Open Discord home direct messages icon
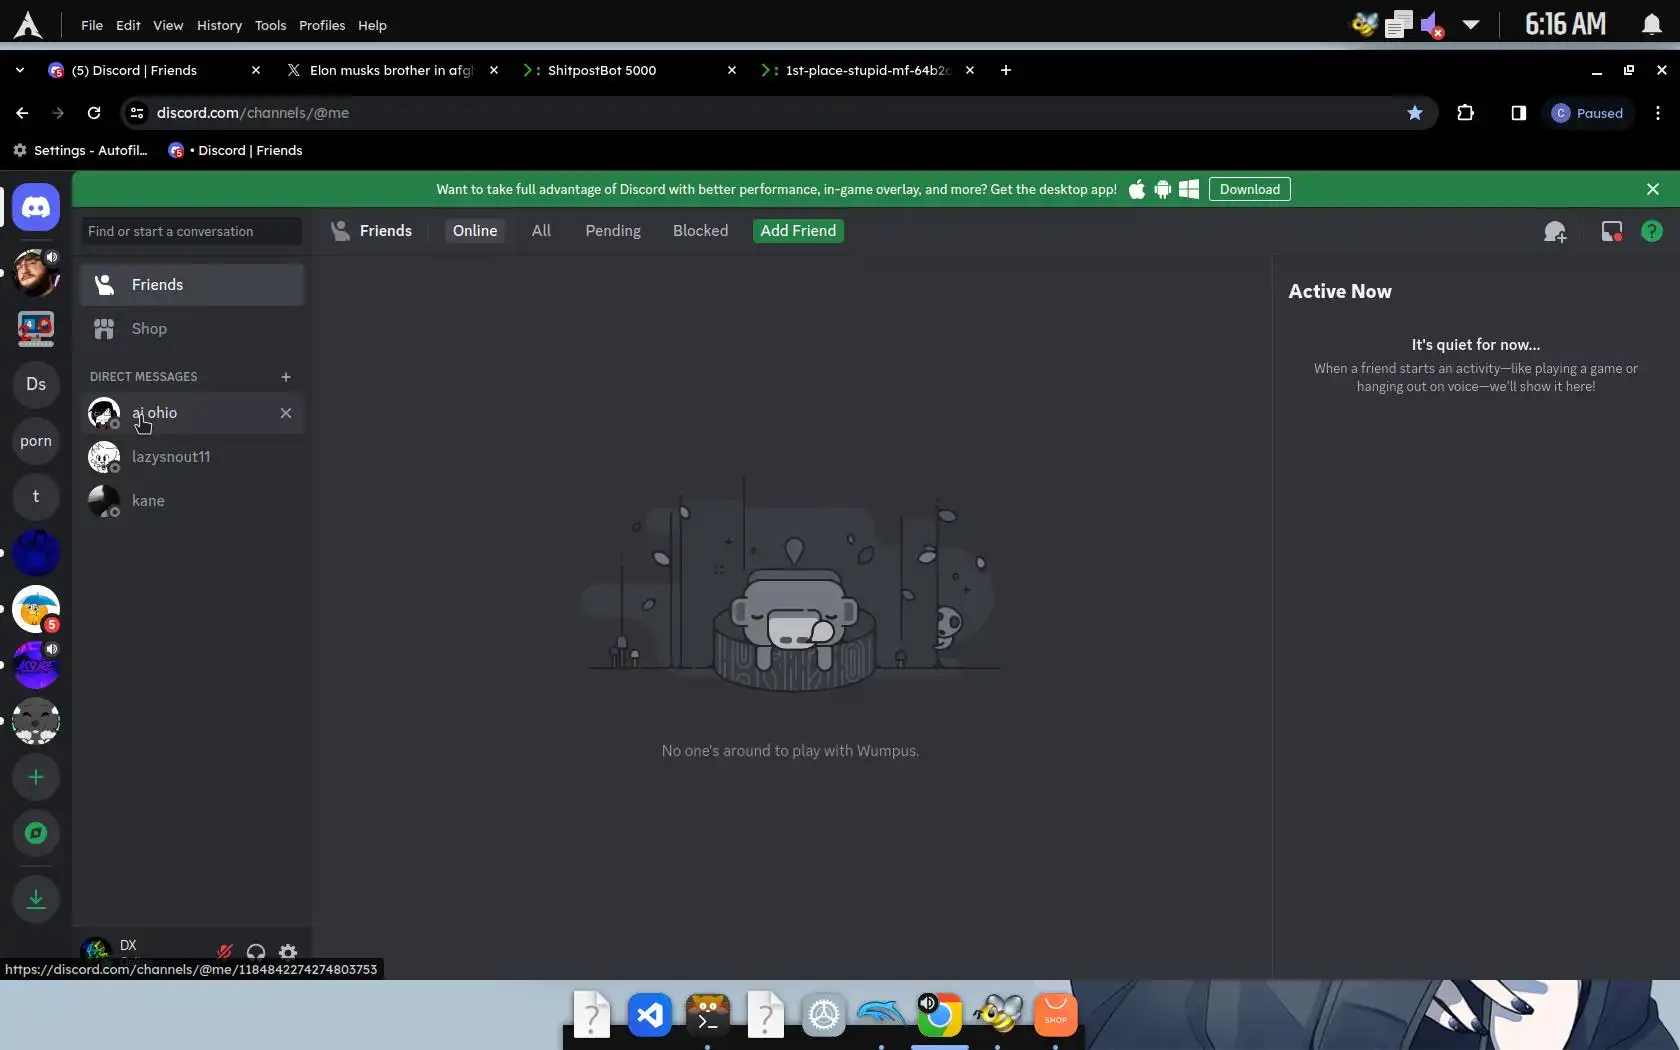The height and width of the screenshot is (1050, 1680). [x=36, y=208]
